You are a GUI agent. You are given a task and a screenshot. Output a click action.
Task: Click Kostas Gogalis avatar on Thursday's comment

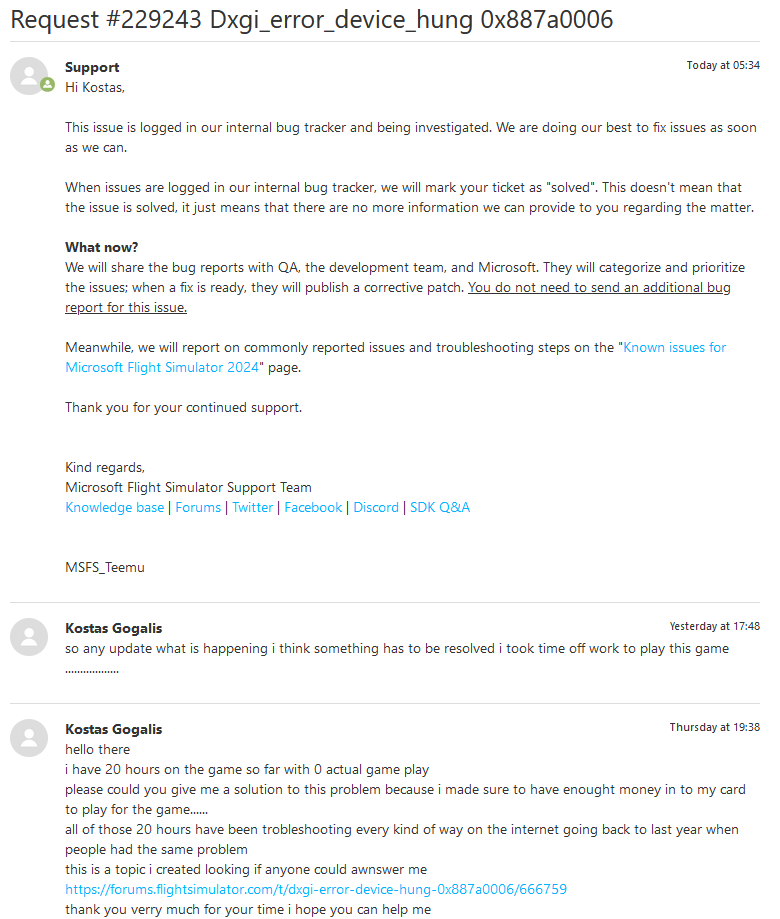[29, 737]
